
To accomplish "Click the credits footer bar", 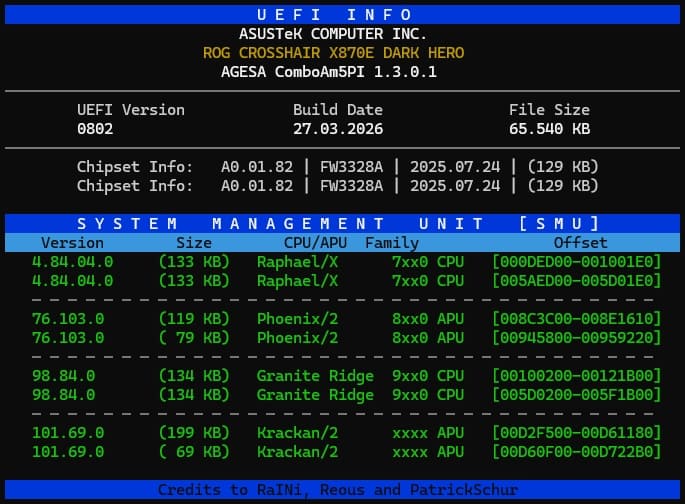I will pos(342,489).
